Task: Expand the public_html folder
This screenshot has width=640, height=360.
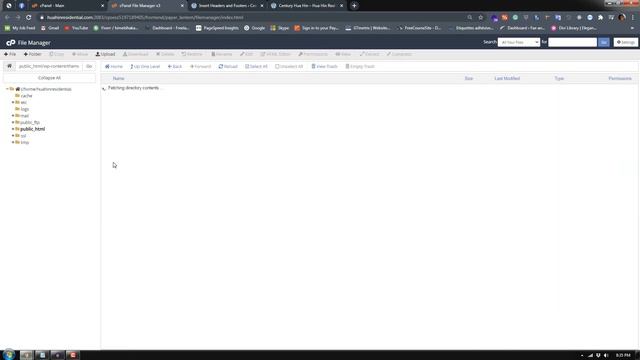Action: pos(13,129)
